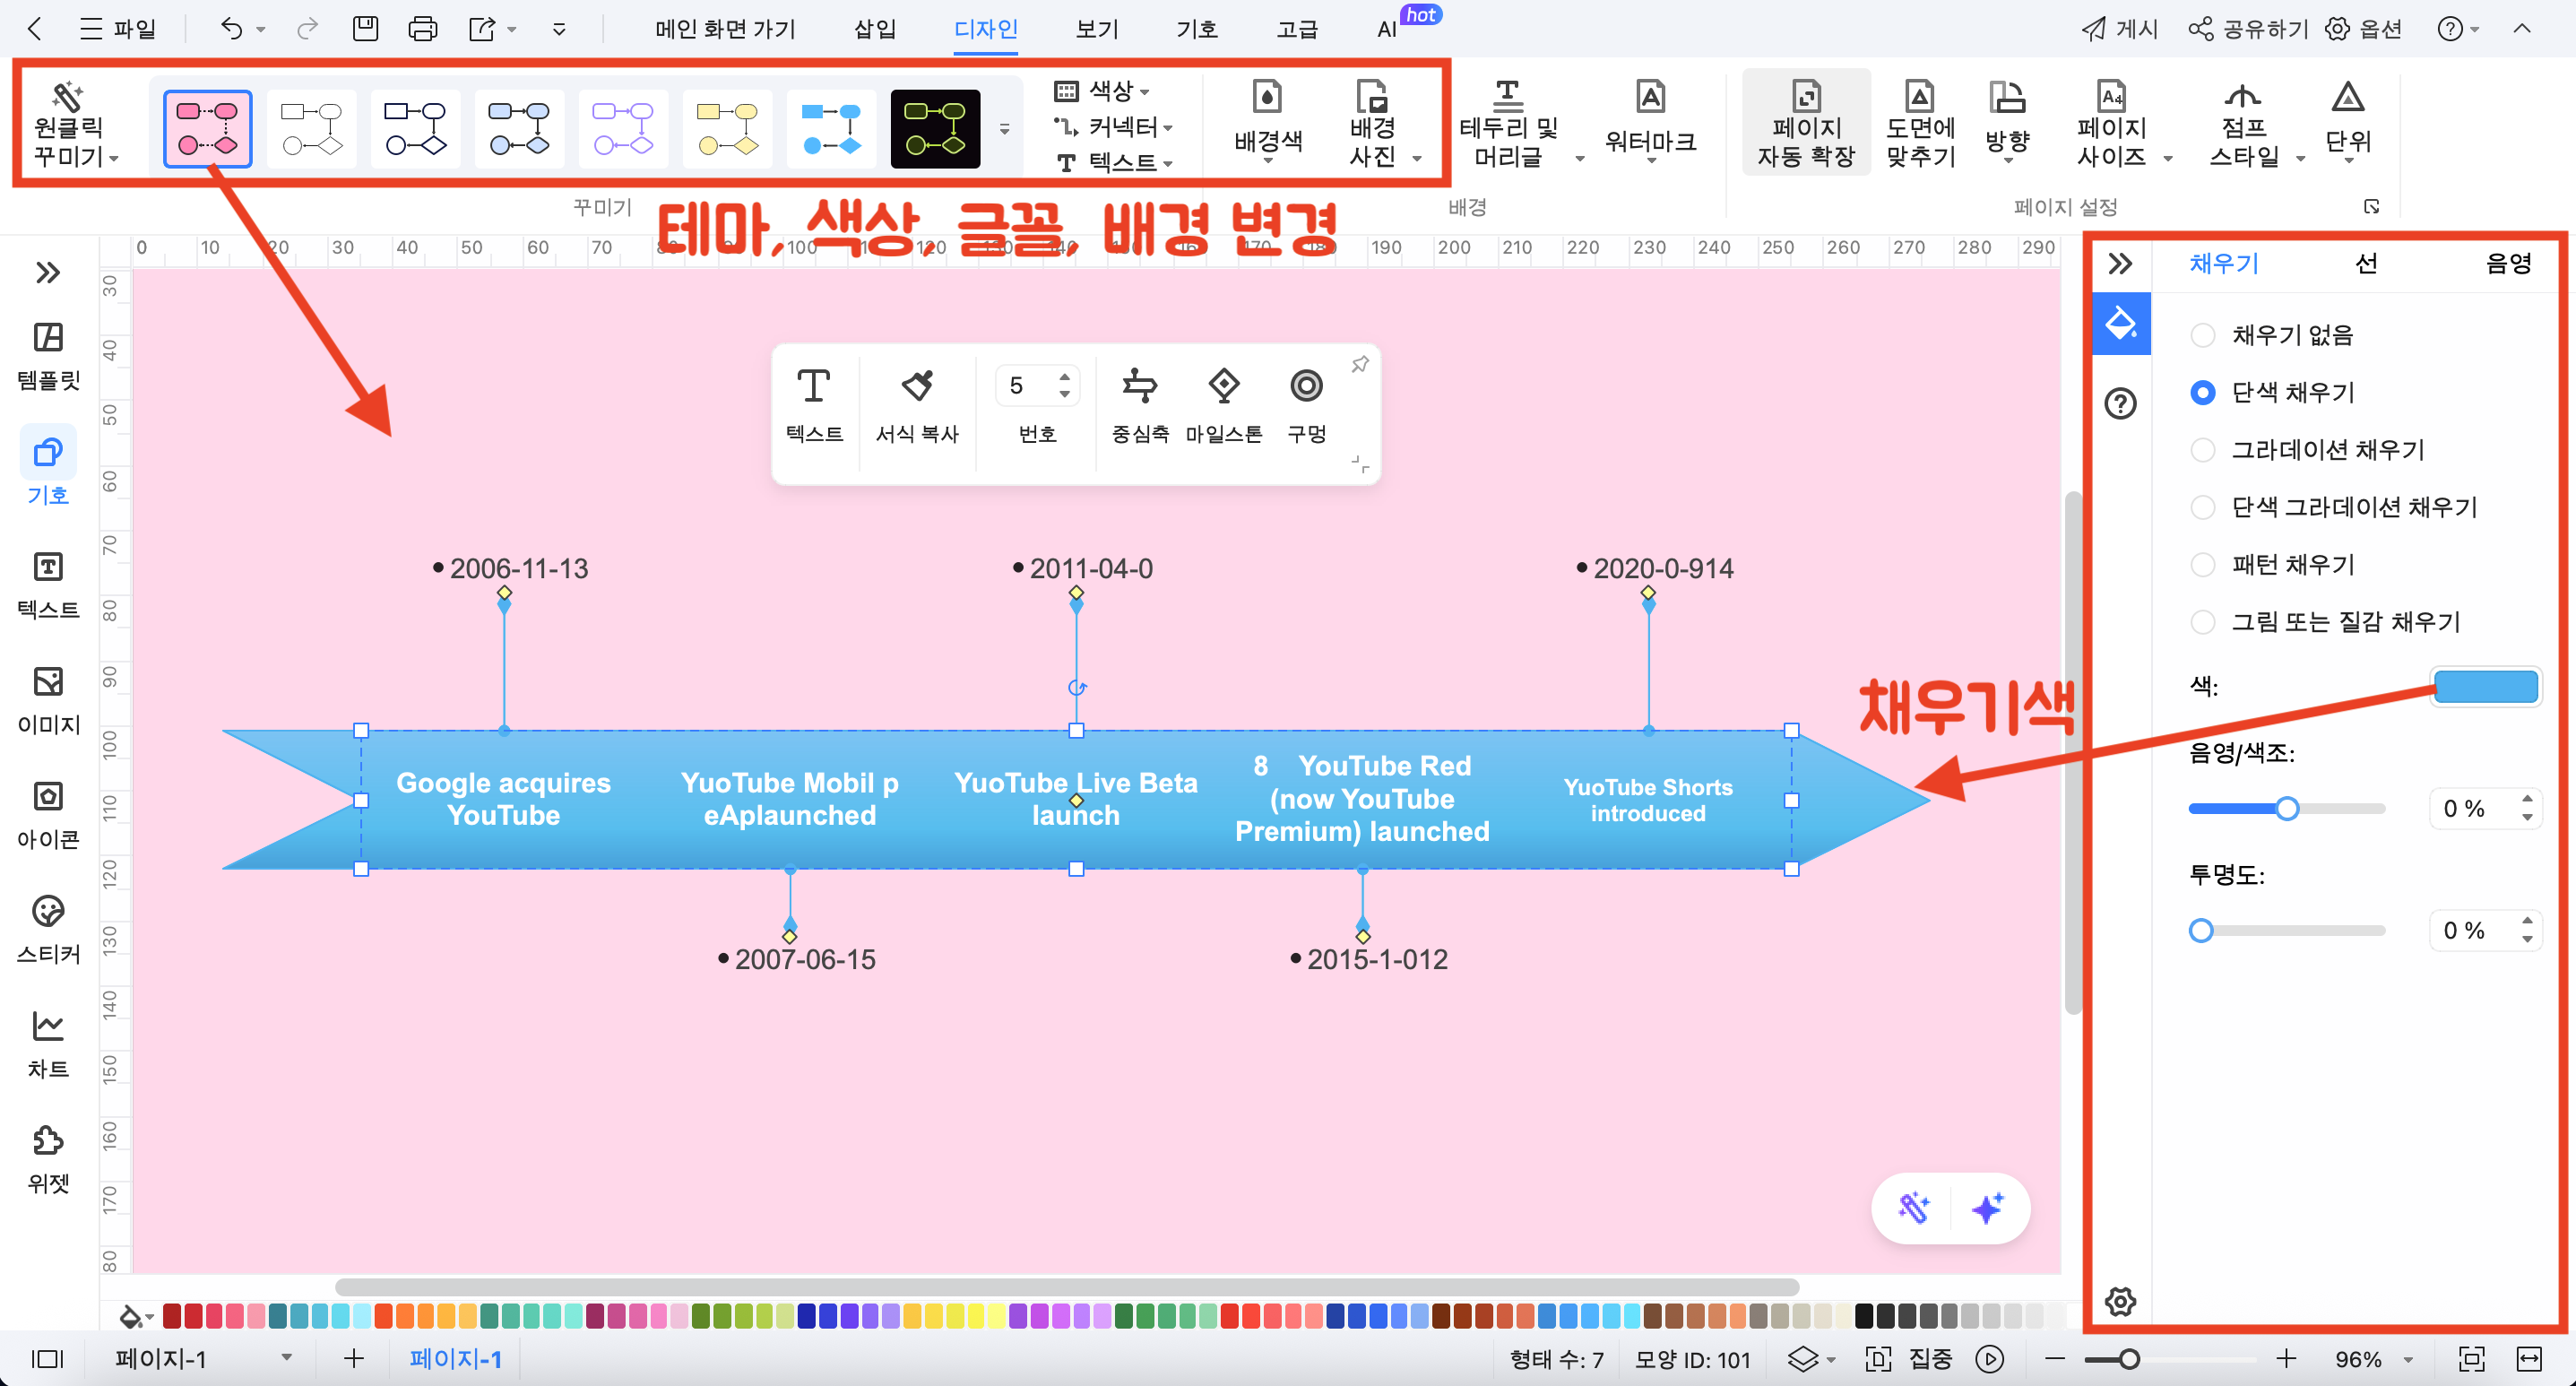Click the undo arrow icon
2576x1386 pixels.
(231, 29)
